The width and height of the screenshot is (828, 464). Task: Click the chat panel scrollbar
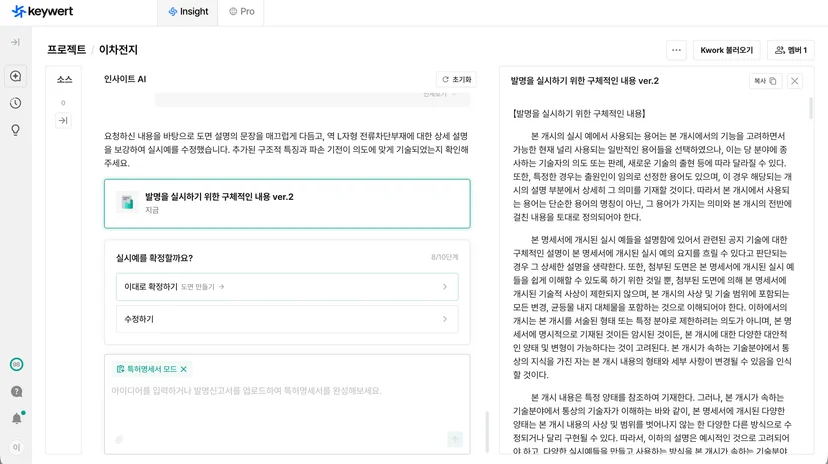(x=486, y=432)
